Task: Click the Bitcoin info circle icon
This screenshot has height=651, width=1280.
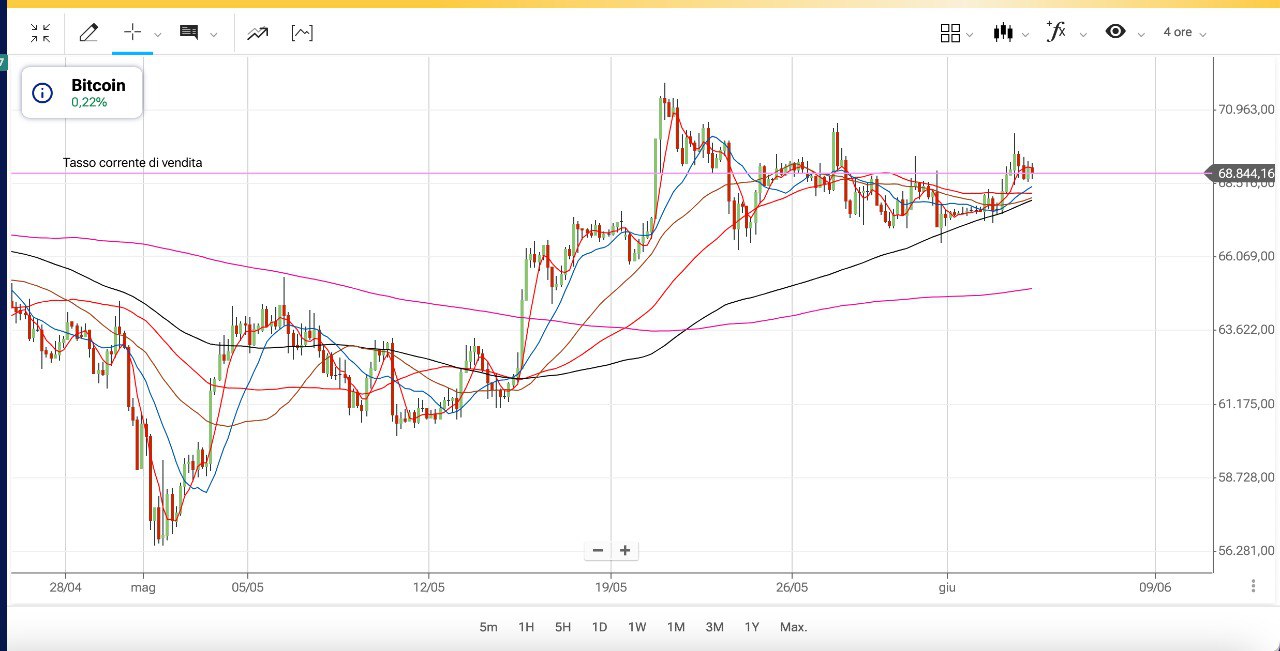Action: pos(42,93)
